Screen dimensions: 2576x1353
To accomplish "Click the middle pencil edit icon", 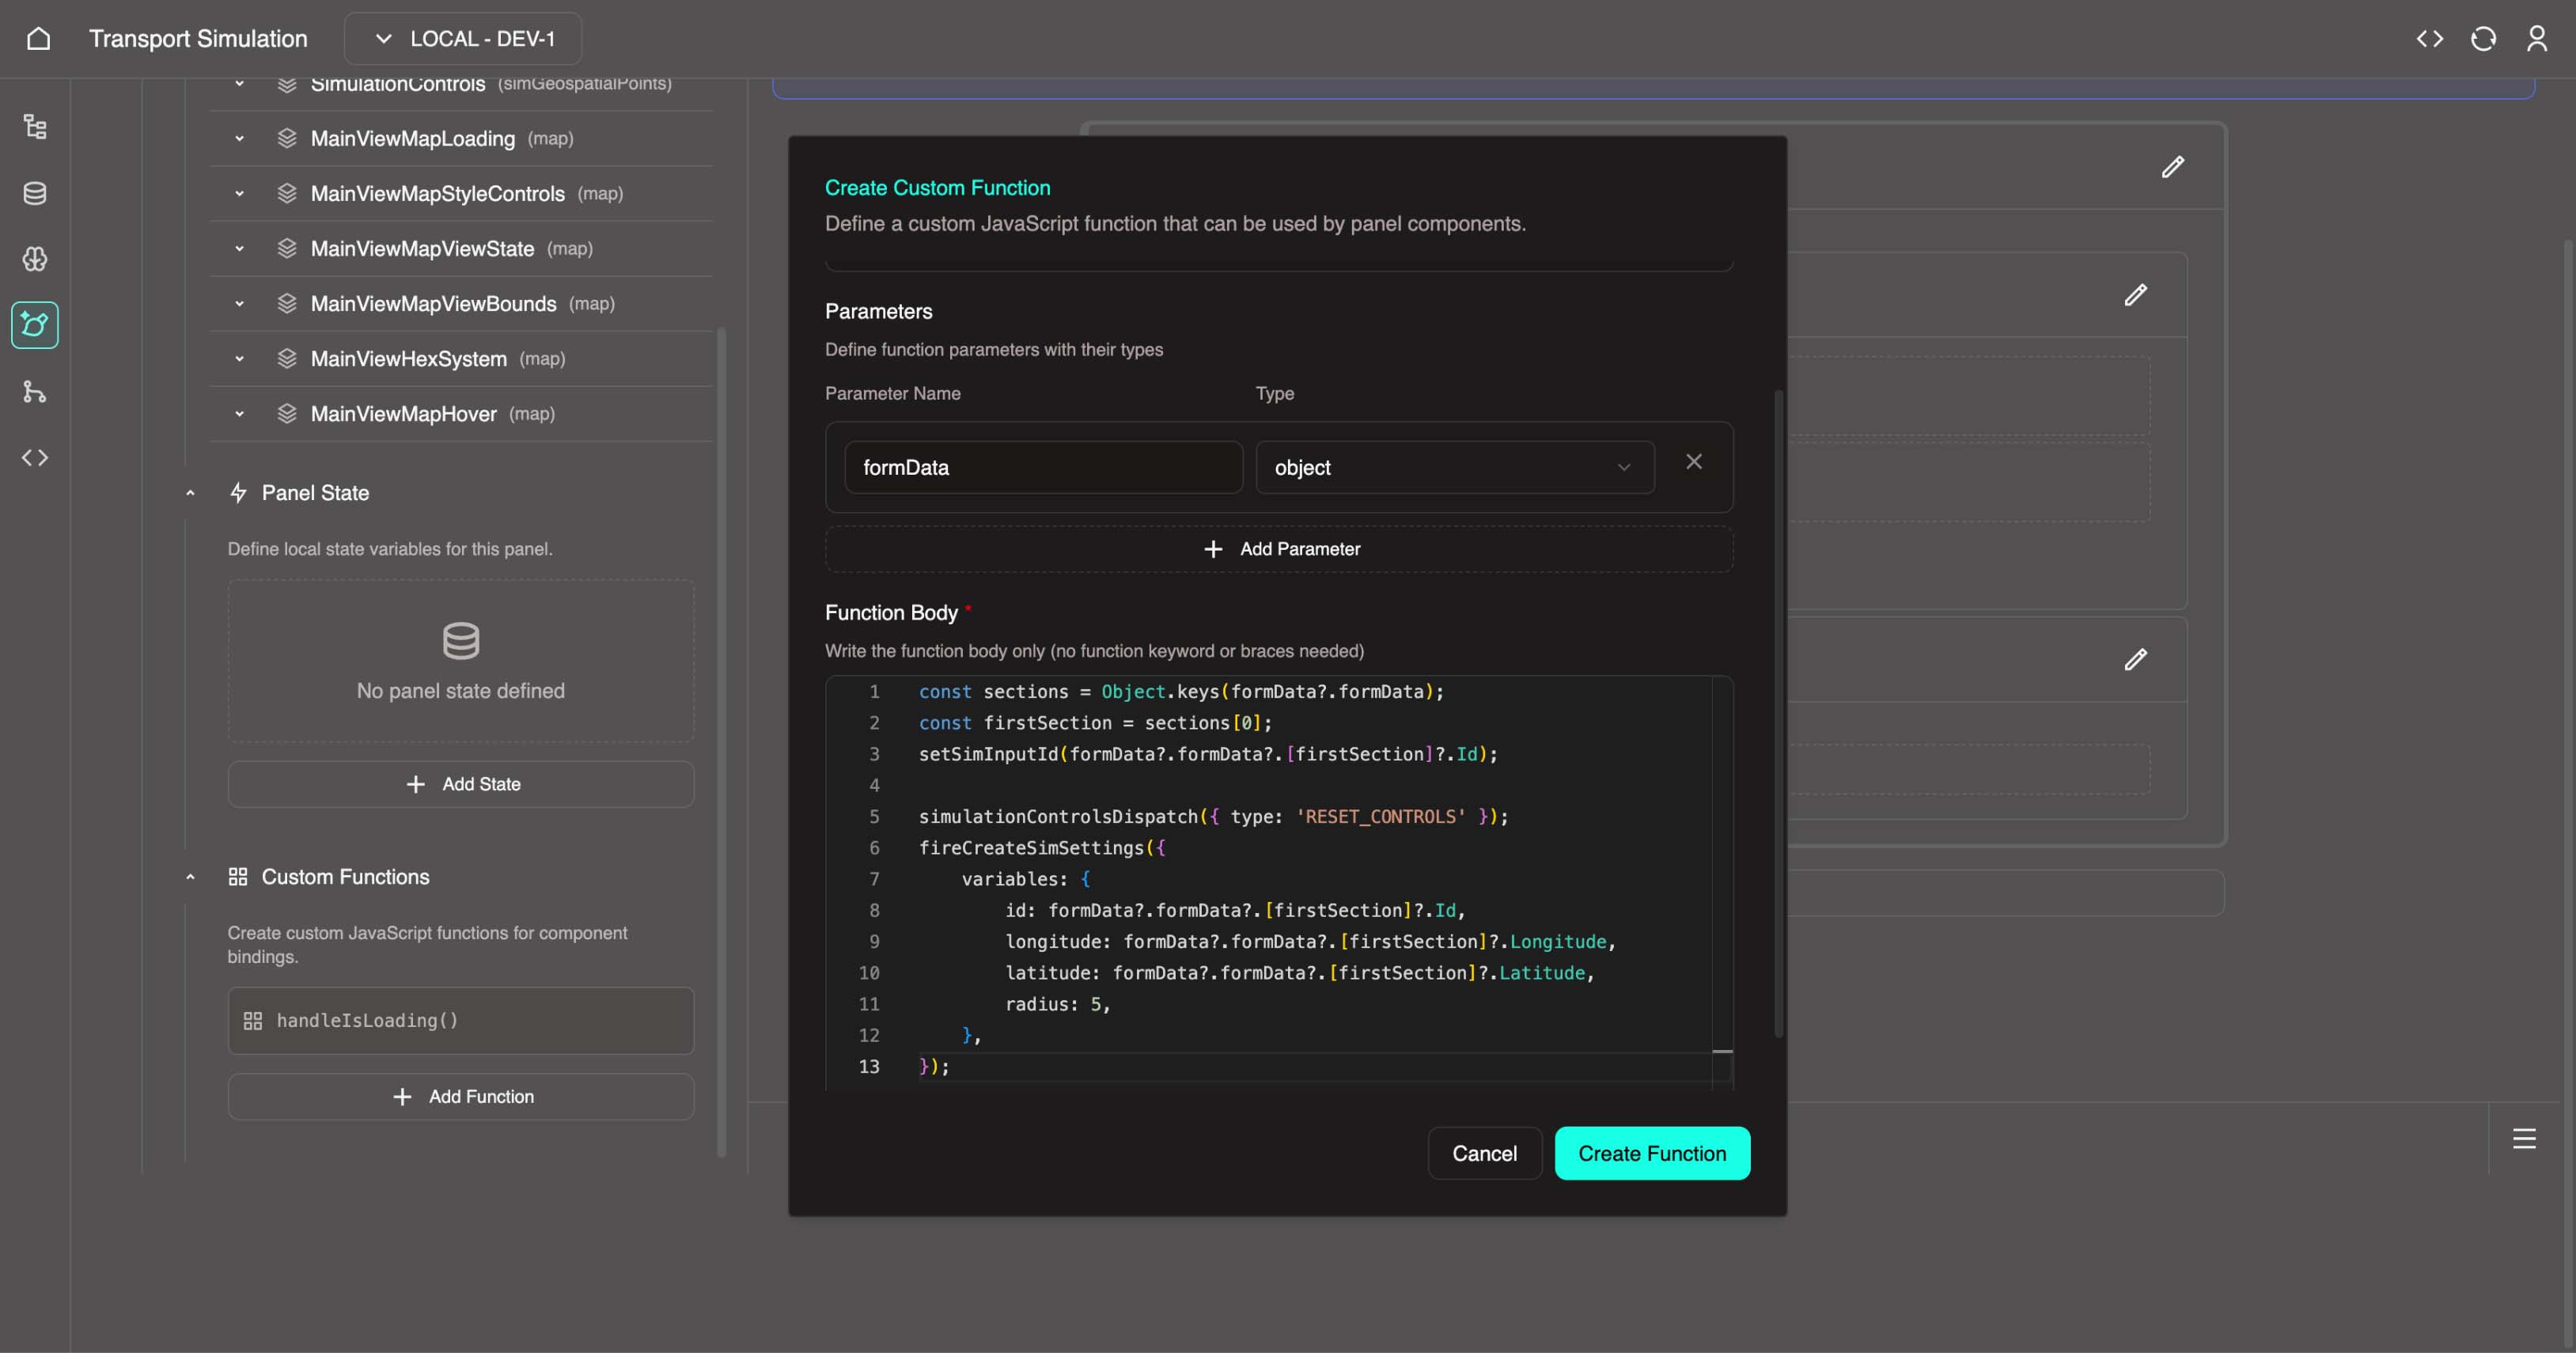I will [x=2135, y=294].
